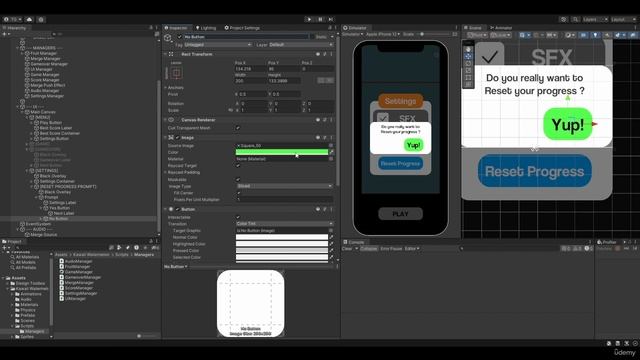Click the Width input field
Screen dimensions: 640x360
coord(251,81)
